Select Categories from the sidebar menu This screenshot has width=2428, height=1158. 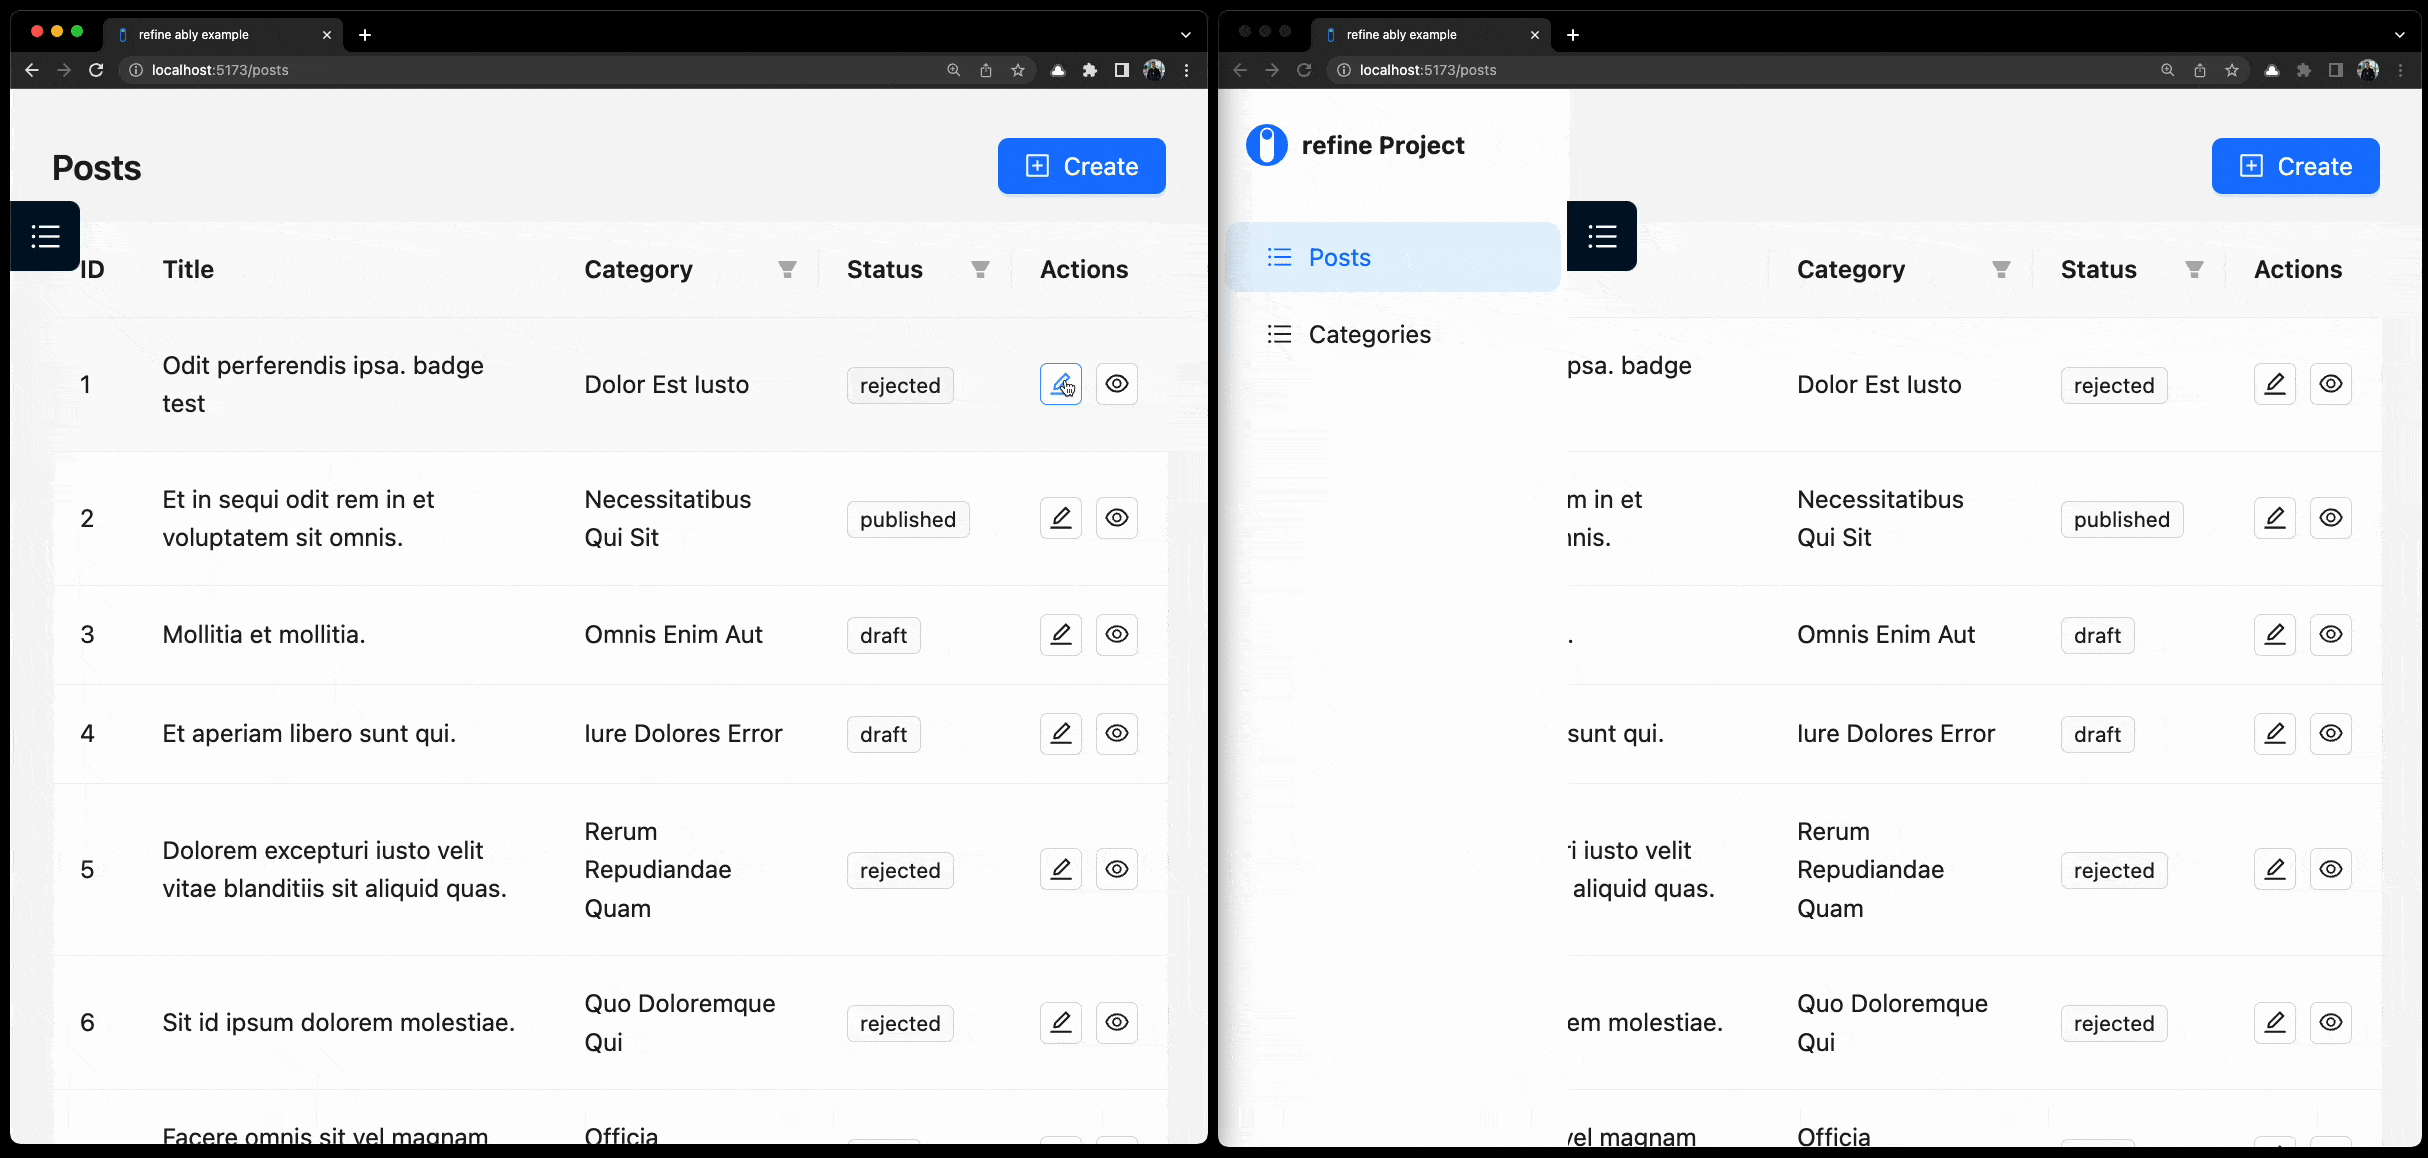[x=1369, y=333]
